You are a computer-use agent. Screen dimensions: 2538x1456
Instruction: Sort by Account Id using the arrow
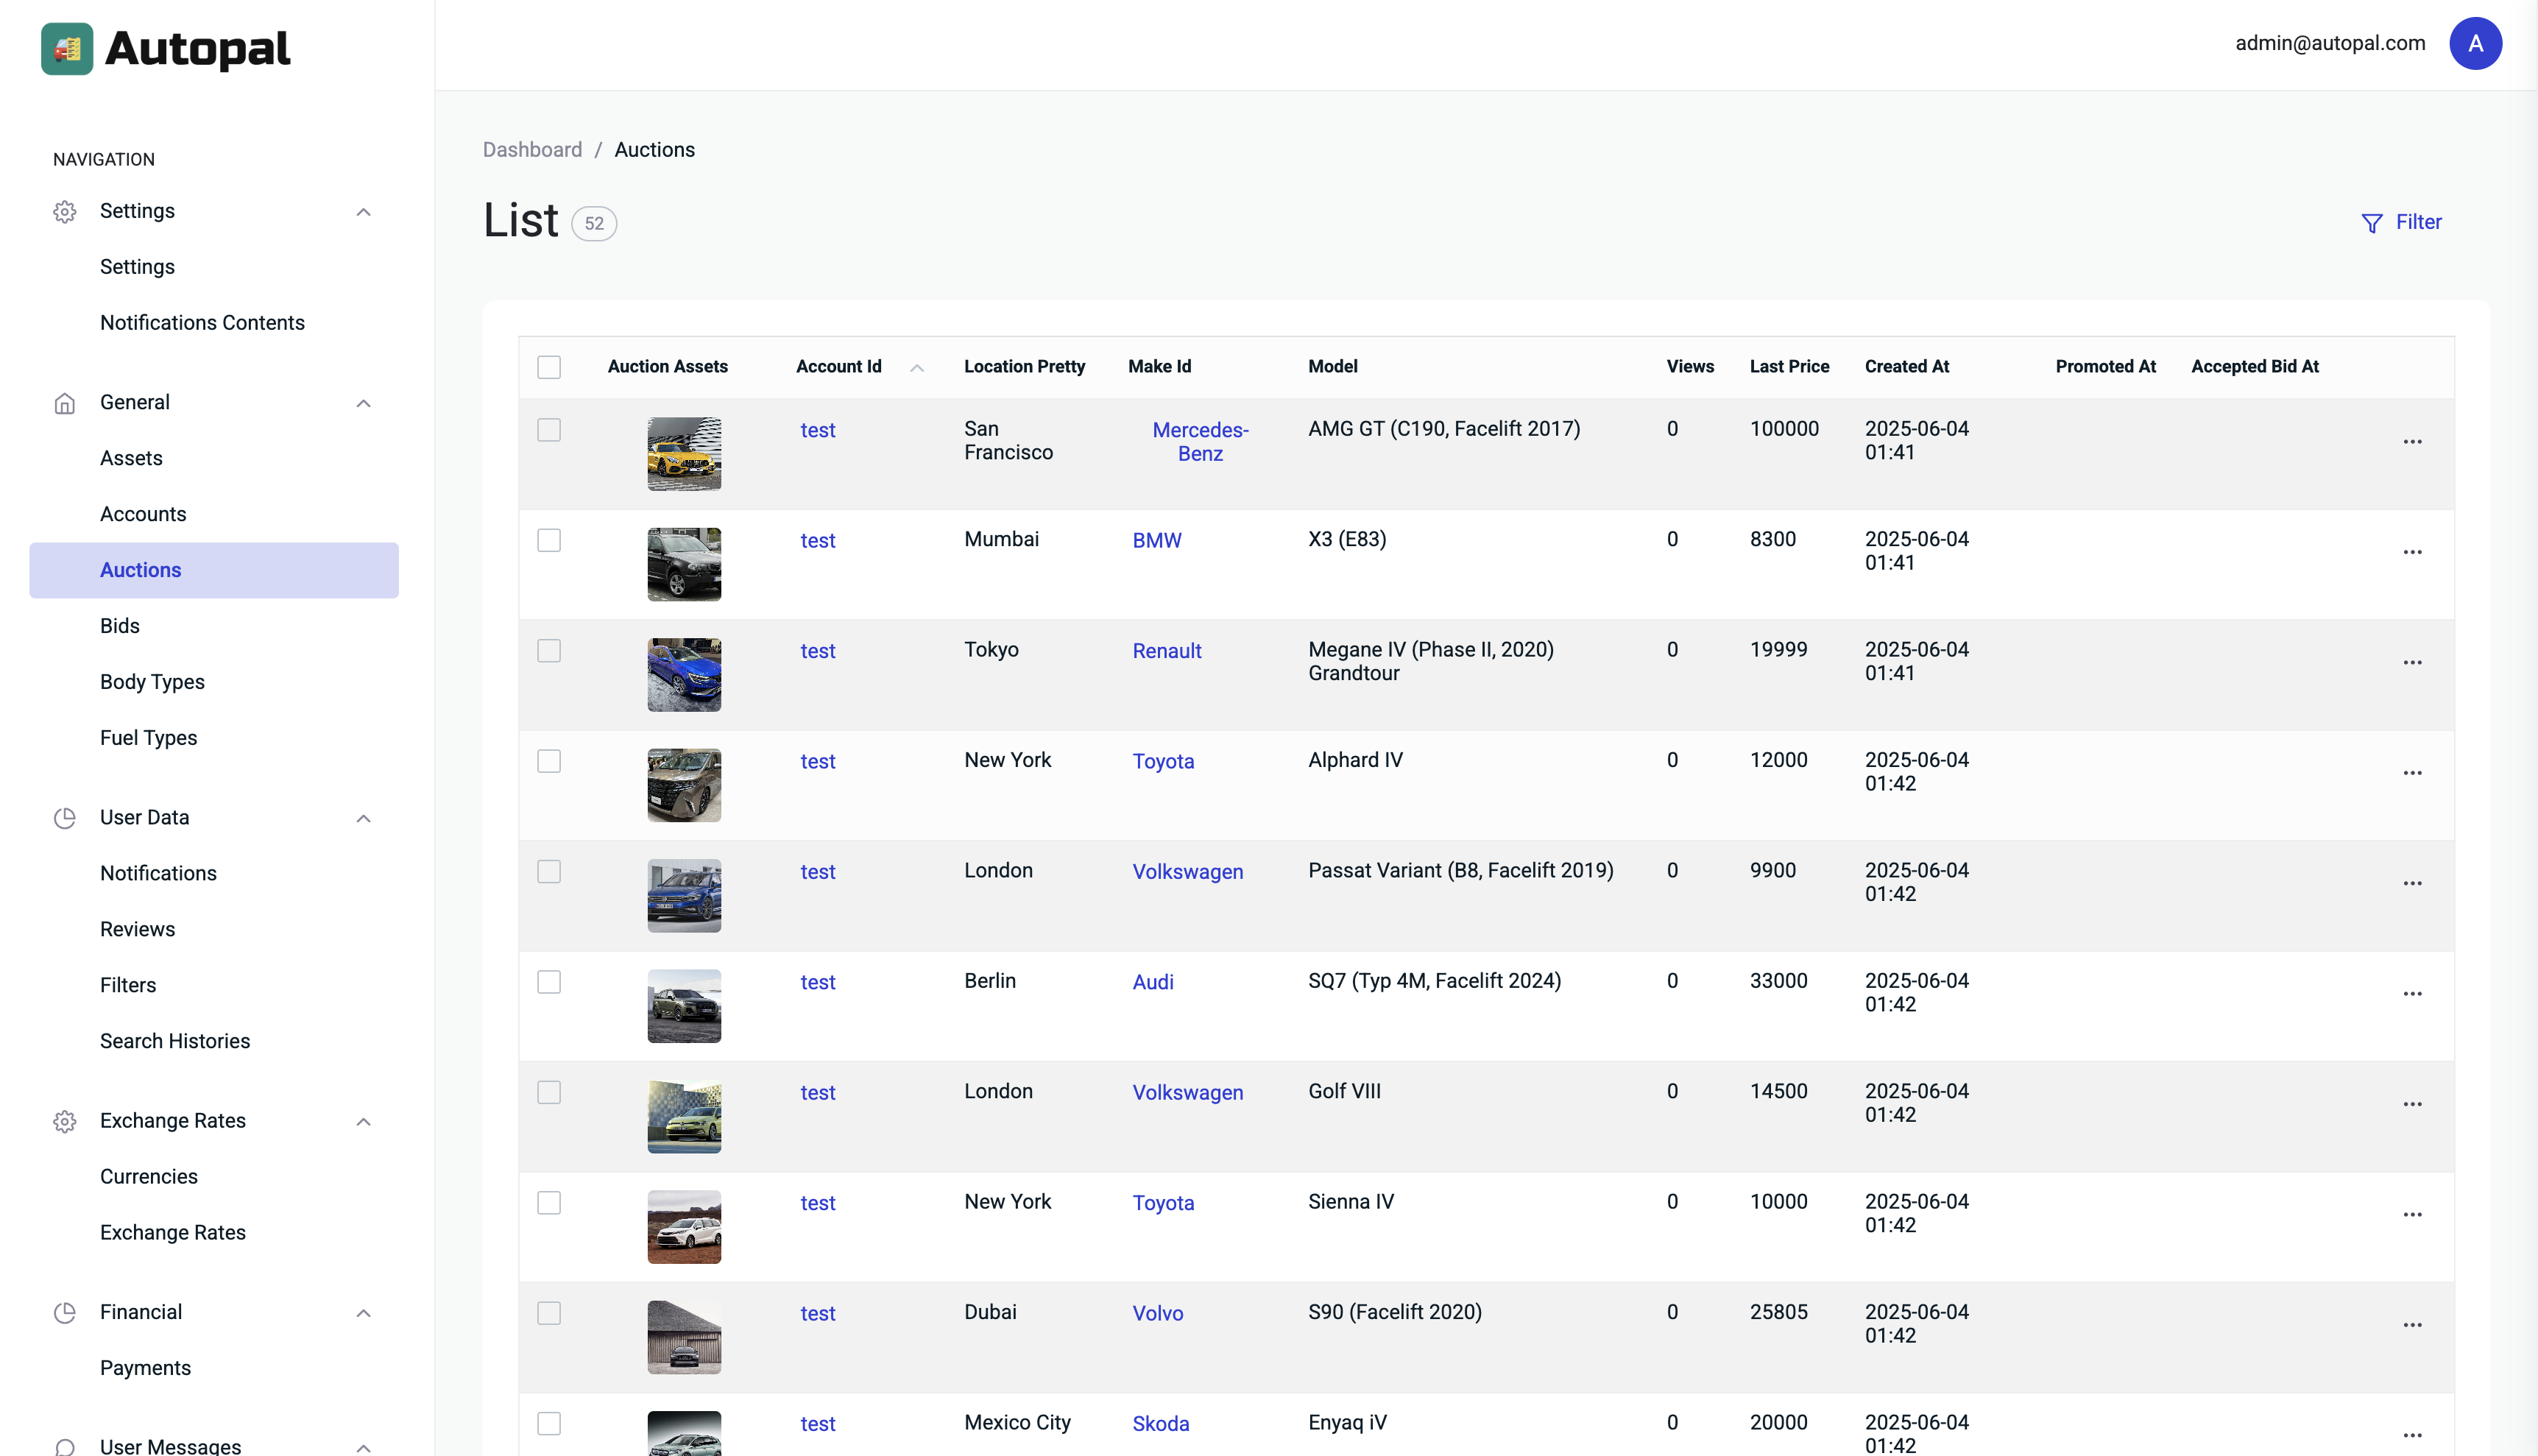tap(916, 368)
